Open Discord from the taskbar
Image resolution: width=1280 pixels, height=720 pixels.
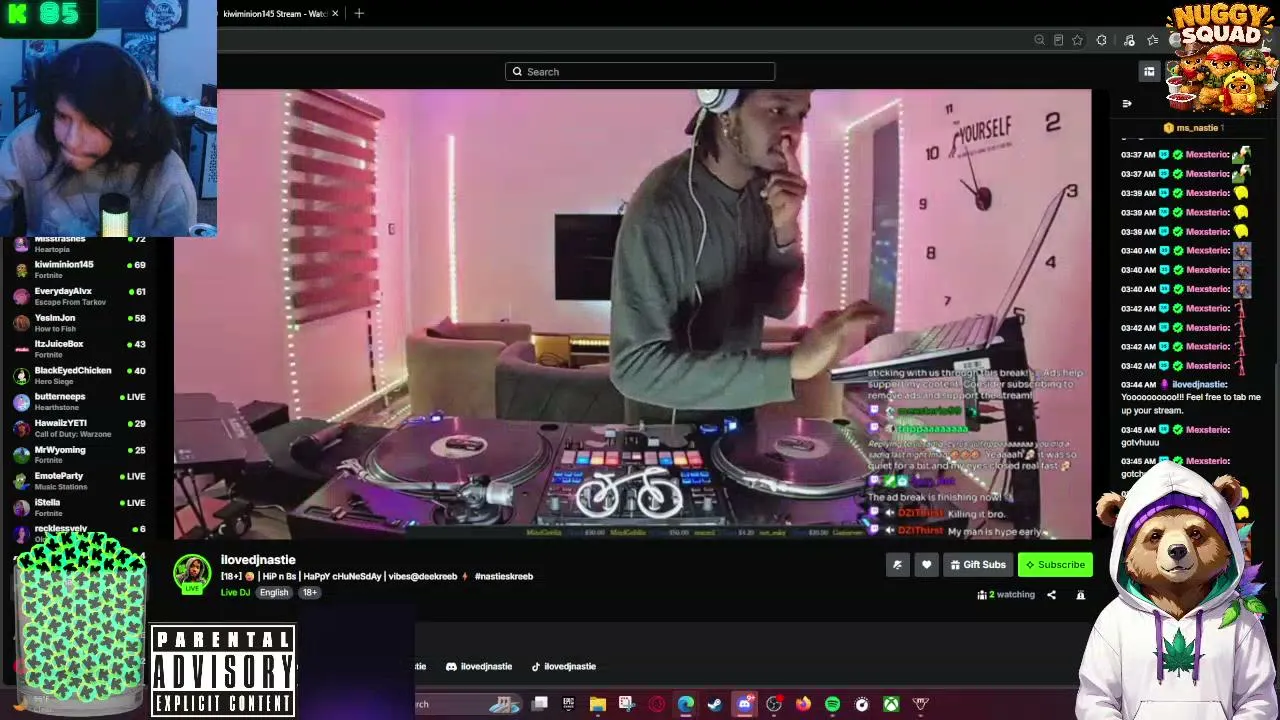coord(744,704)
